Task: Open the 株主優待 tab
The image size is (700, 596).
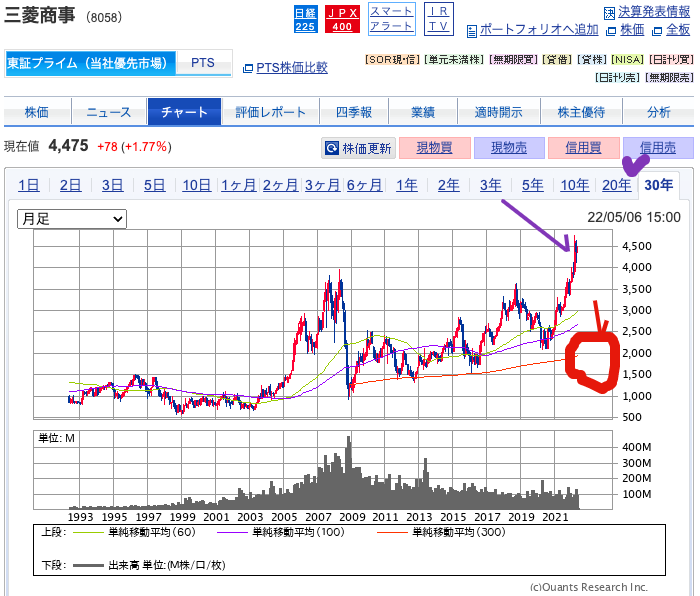Action: [x=581, y=112]
